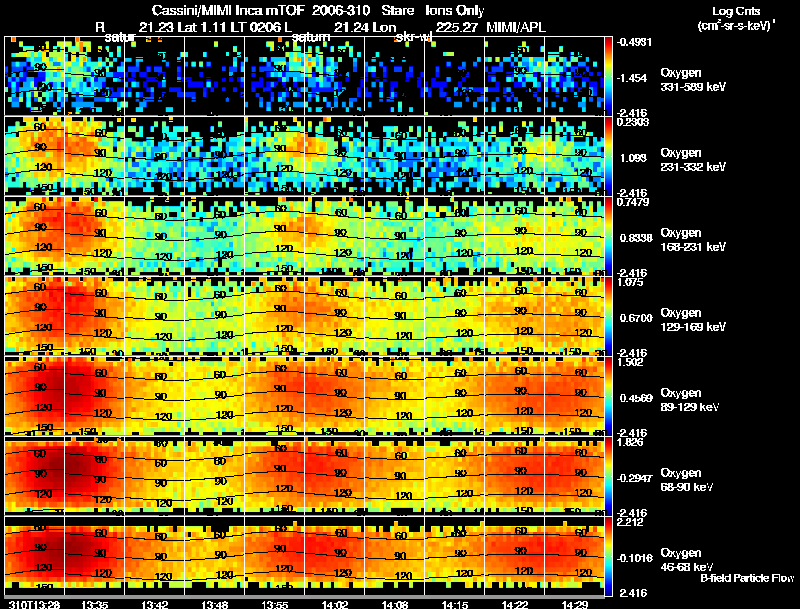Click the colorbar value '0.6700'

(636, 318)
